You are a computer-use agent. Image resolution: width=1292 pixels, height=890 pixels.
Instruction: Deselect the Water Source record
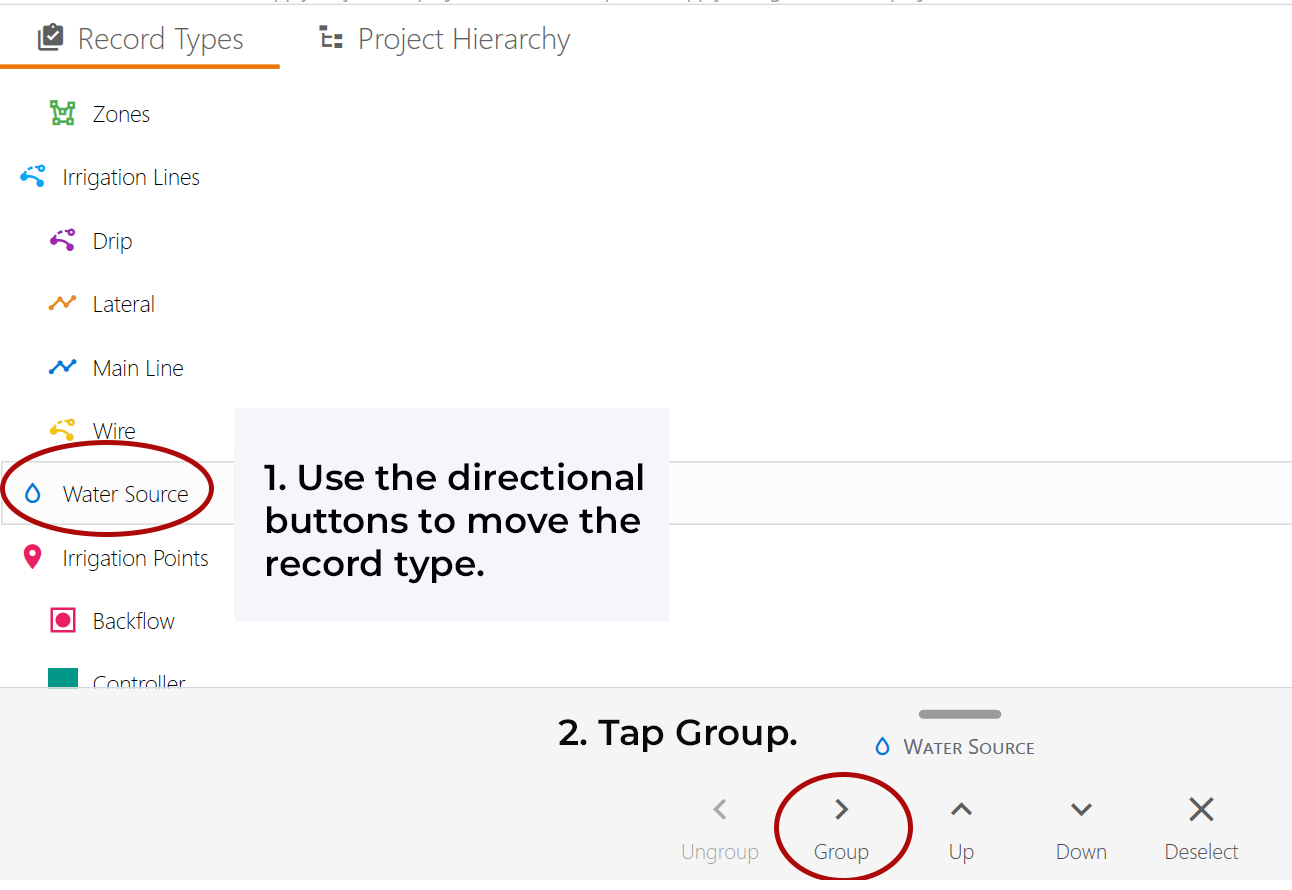[1201, 828]
